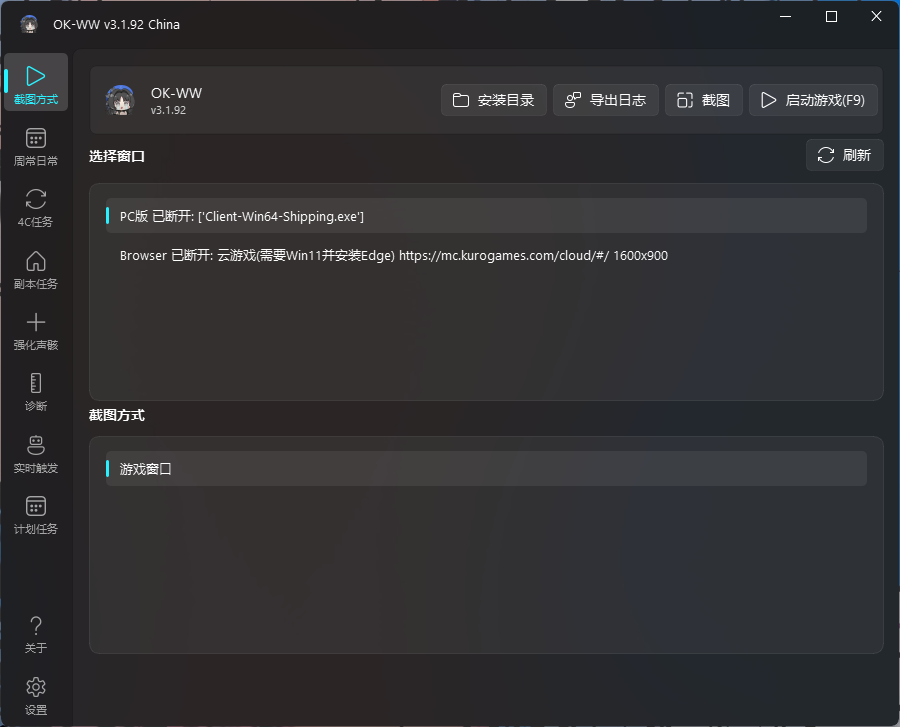Viewport: 900px width, 727px height.
Task: Export logs with 导出日志
Action: 606,99
